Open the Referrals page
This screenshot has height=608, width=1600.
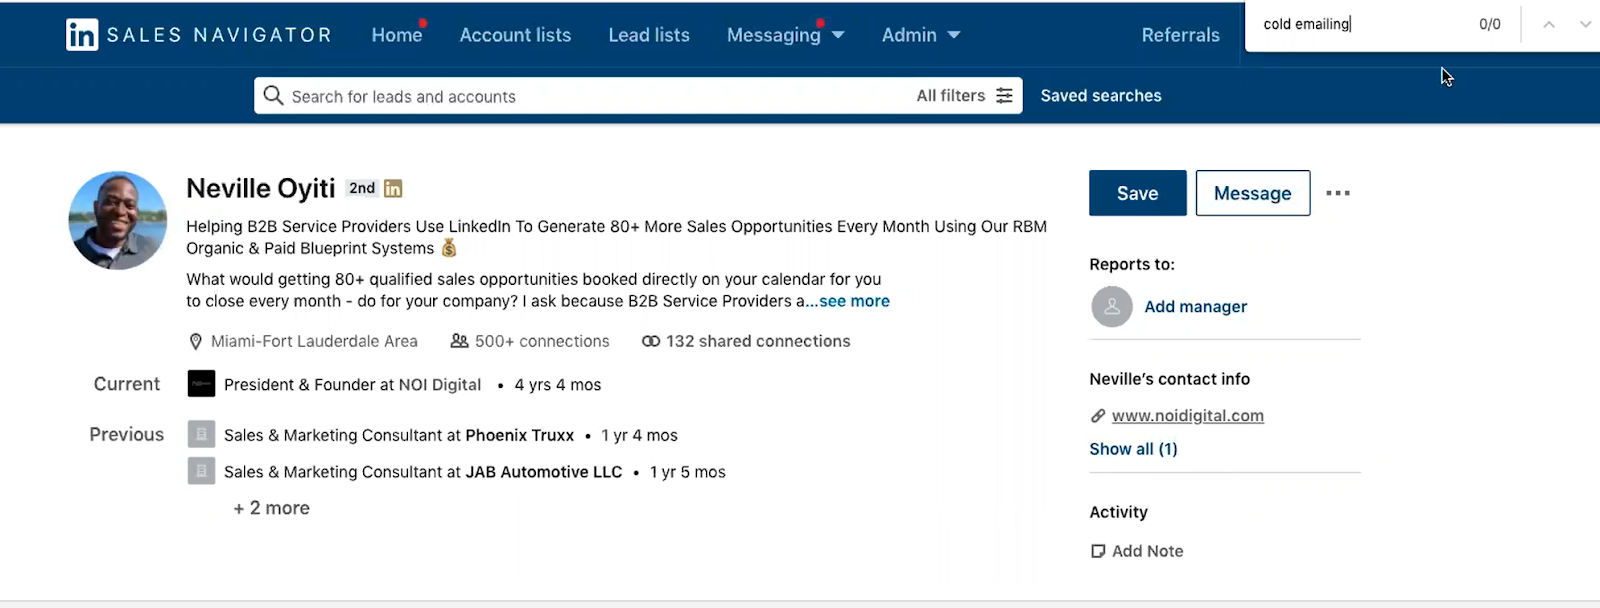1181,35
